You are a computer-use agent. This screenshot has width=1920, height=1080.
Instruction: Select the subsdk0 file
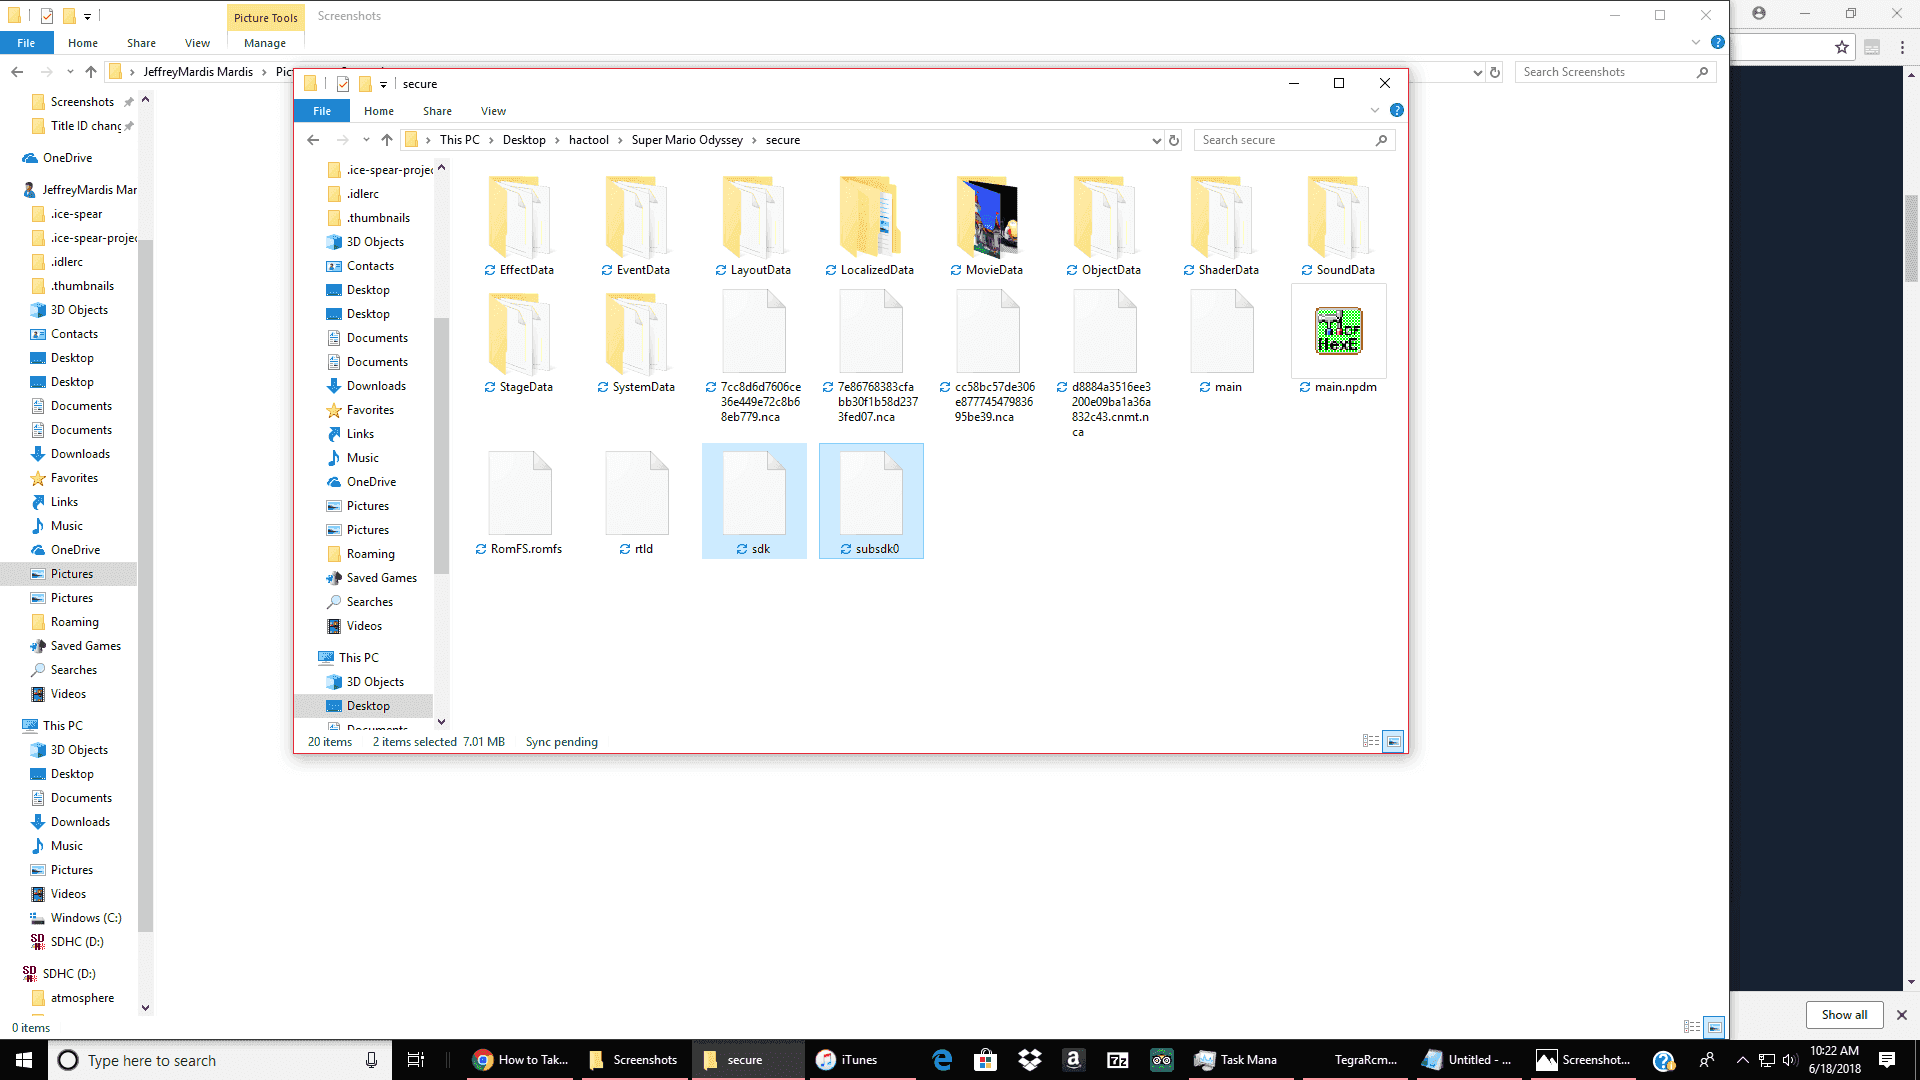point(871,501)
